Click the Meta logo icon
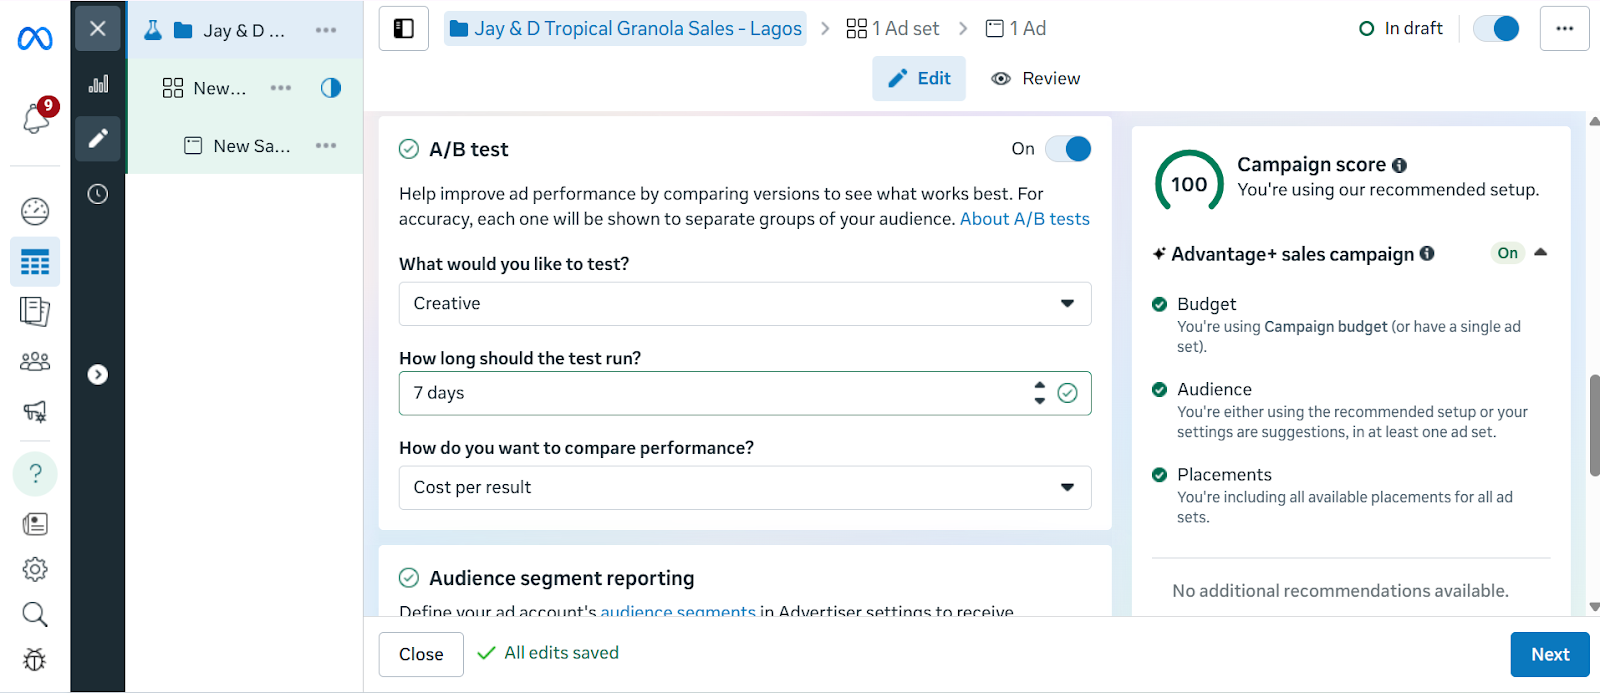This screenshot has height=693, width=1600. 35,38
